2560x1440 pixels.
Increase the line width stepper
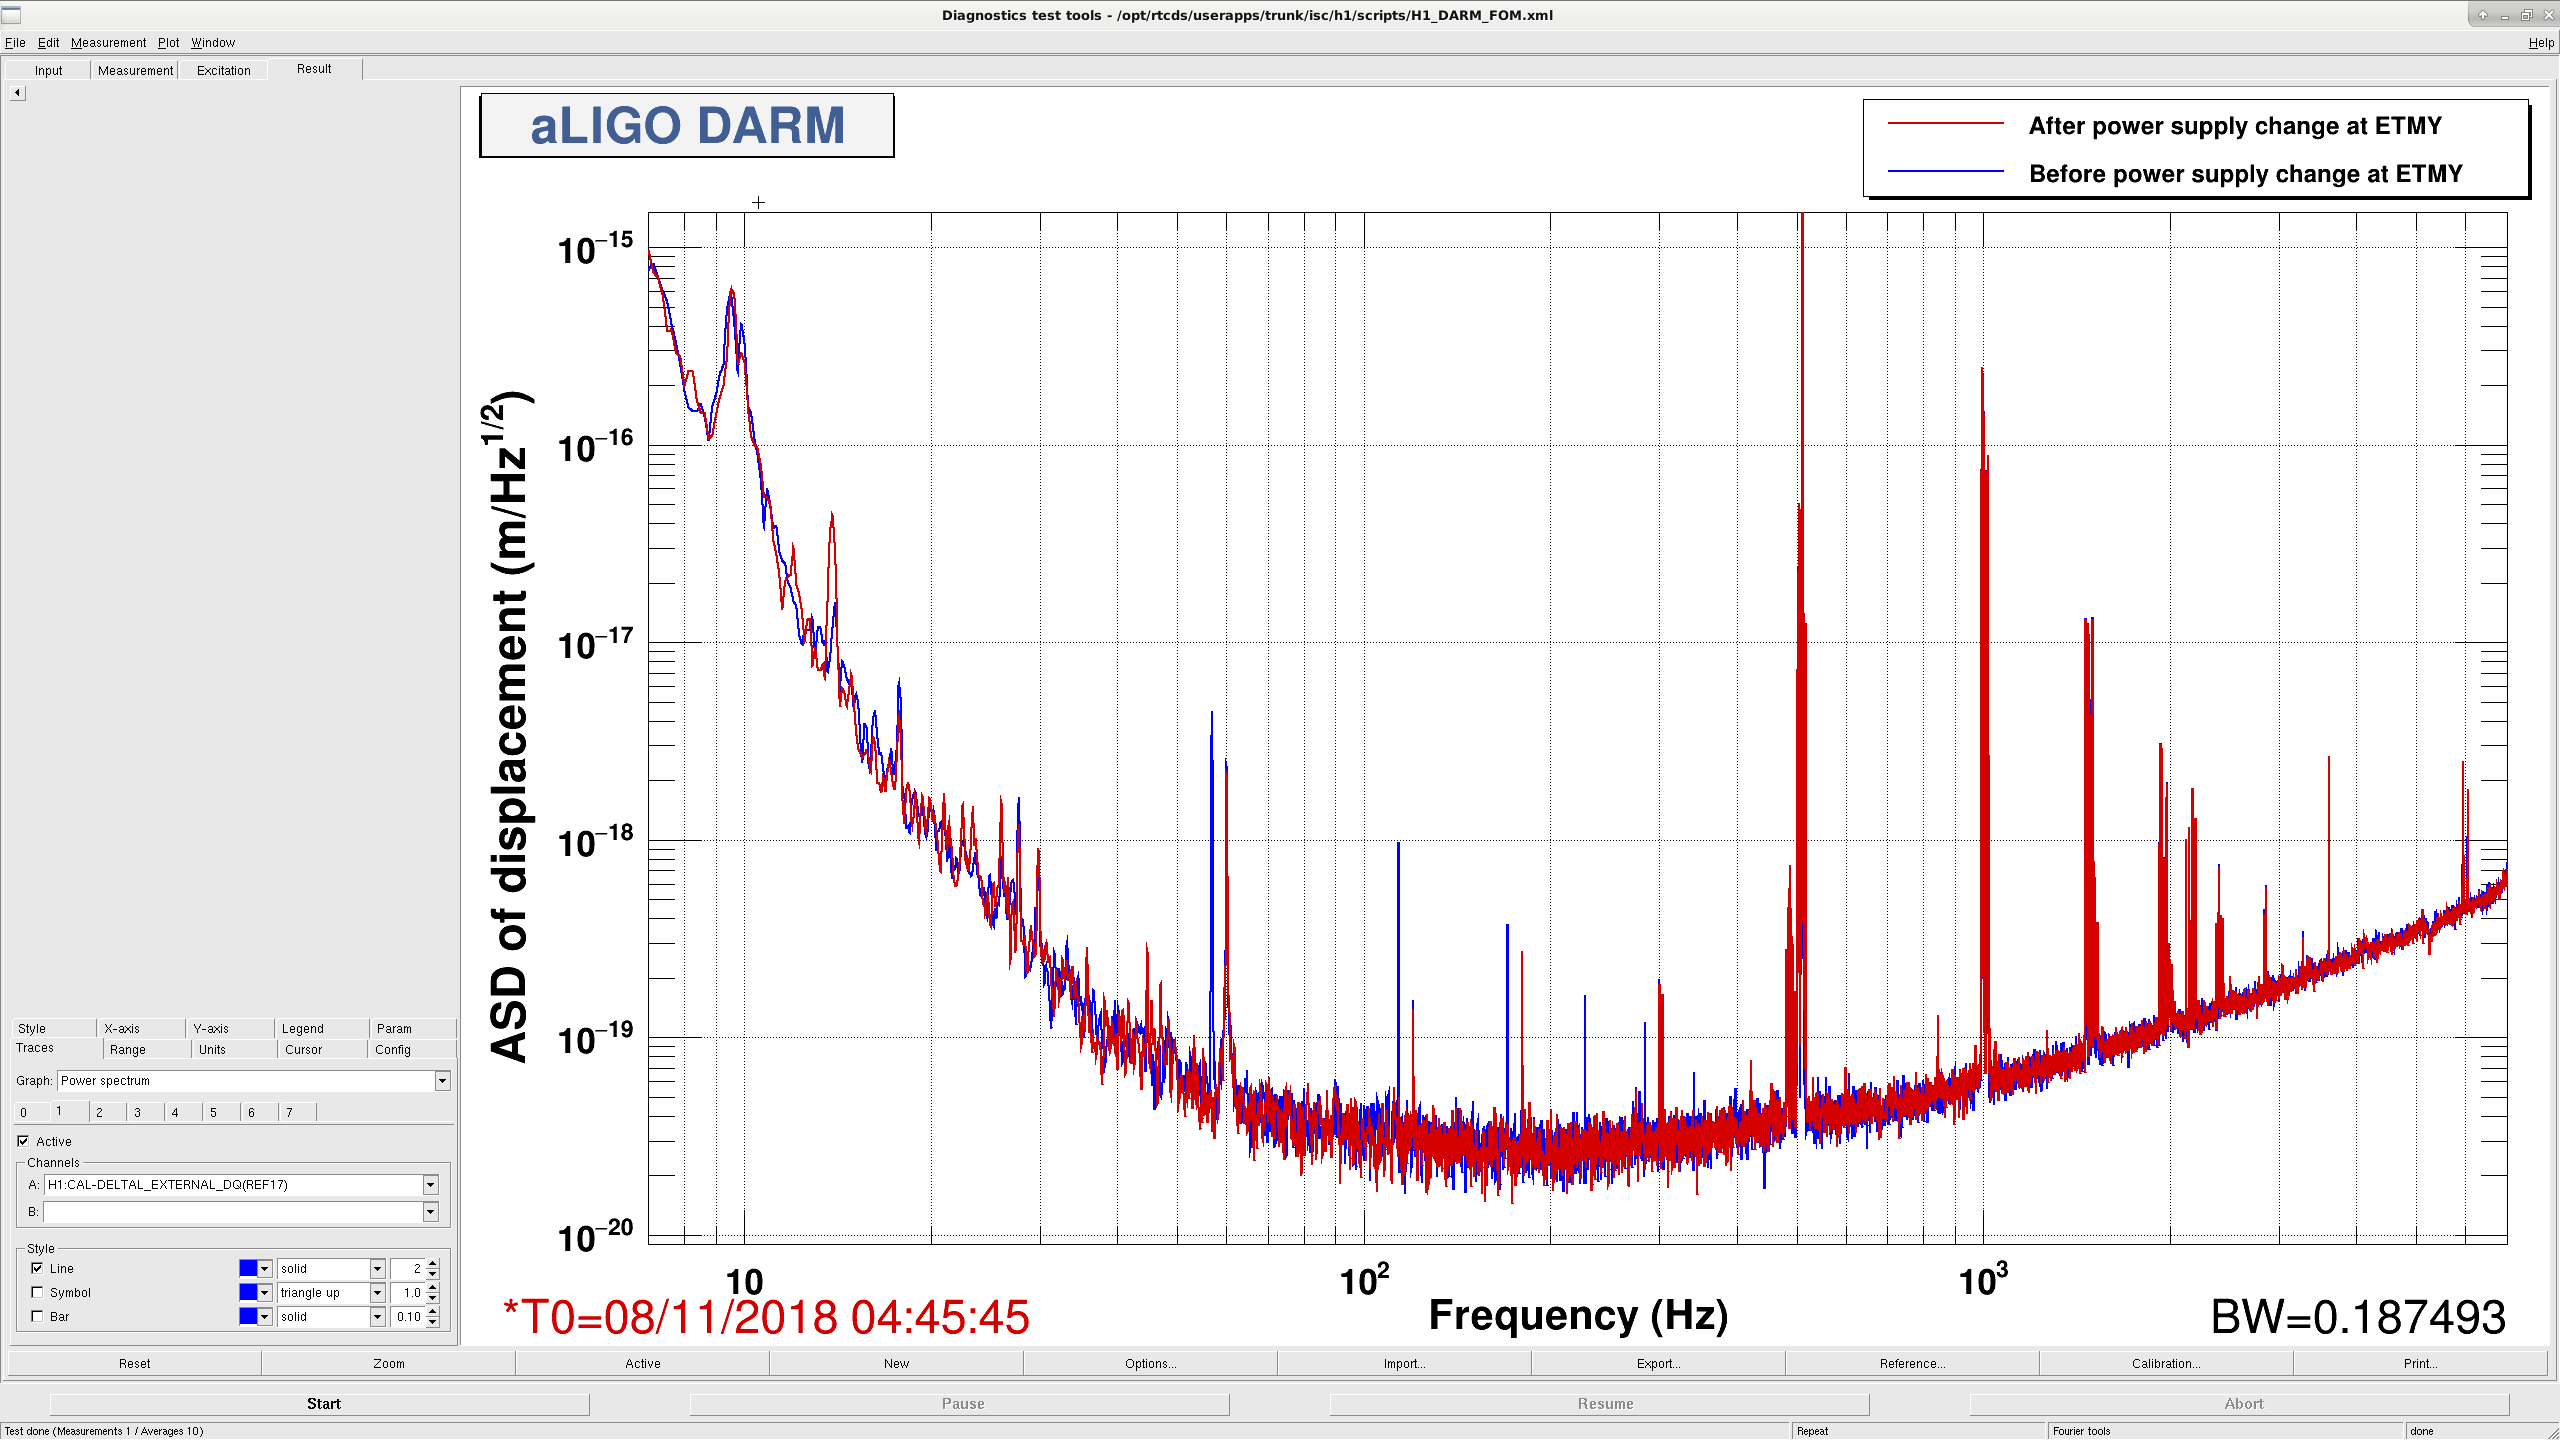(433, 1264)
